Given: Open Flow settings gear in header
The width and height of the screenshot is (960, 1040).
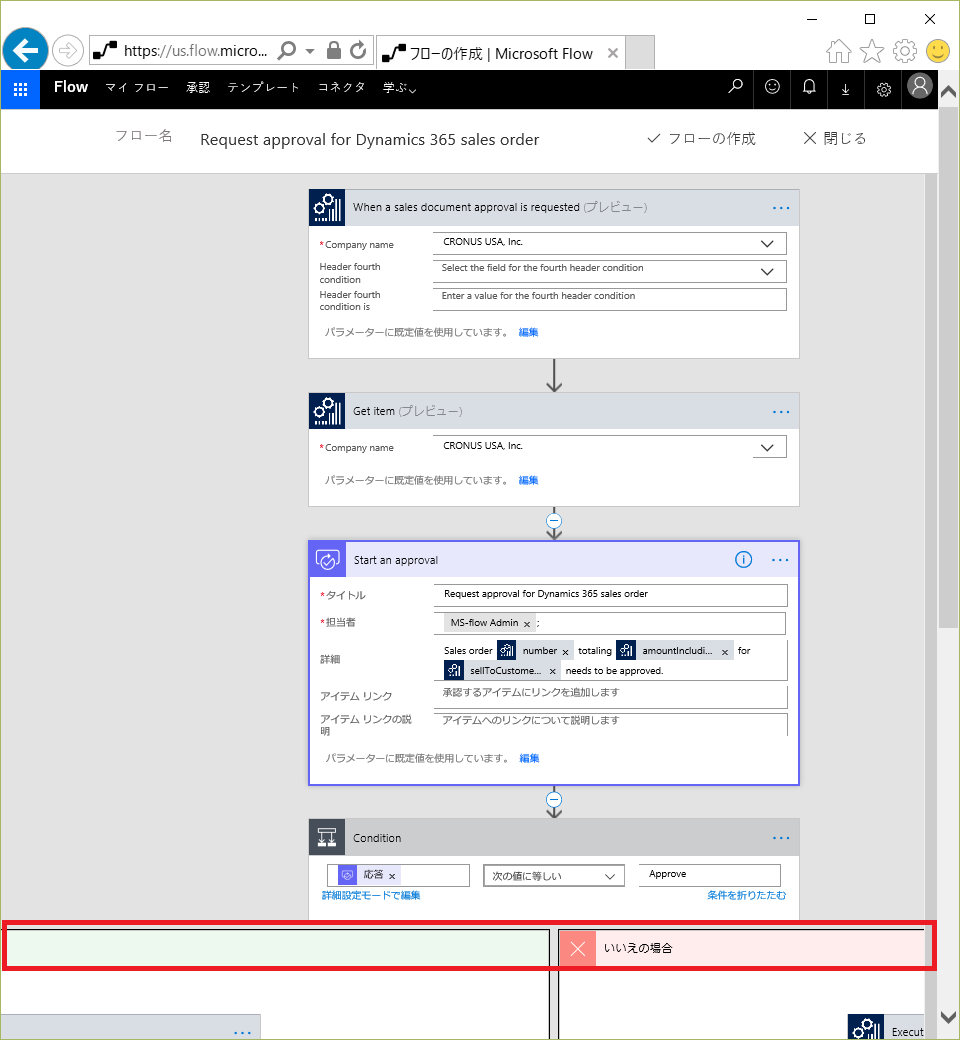Looking at the screenshot, I should click(883, 89).
